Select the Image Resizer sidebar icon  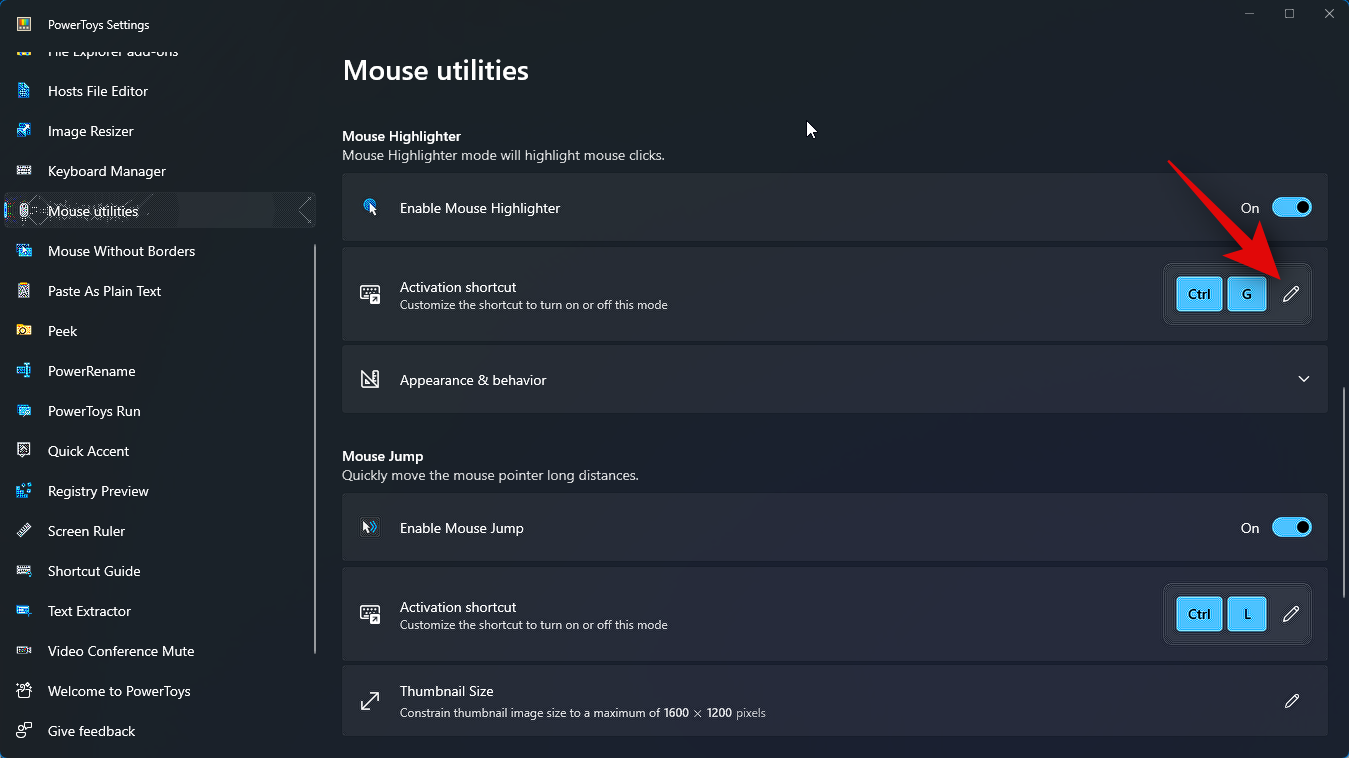point(23,130)
